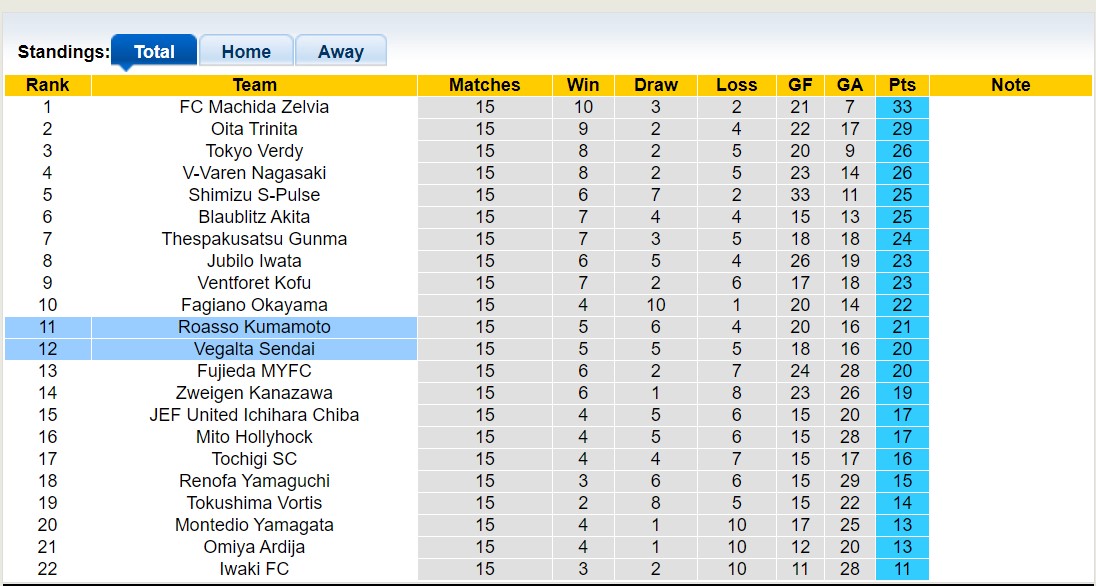Click the GA column header
Image resolution: width=1096 pixels, height=586 pixels.
pyautogui.click(x=850, y=85)
